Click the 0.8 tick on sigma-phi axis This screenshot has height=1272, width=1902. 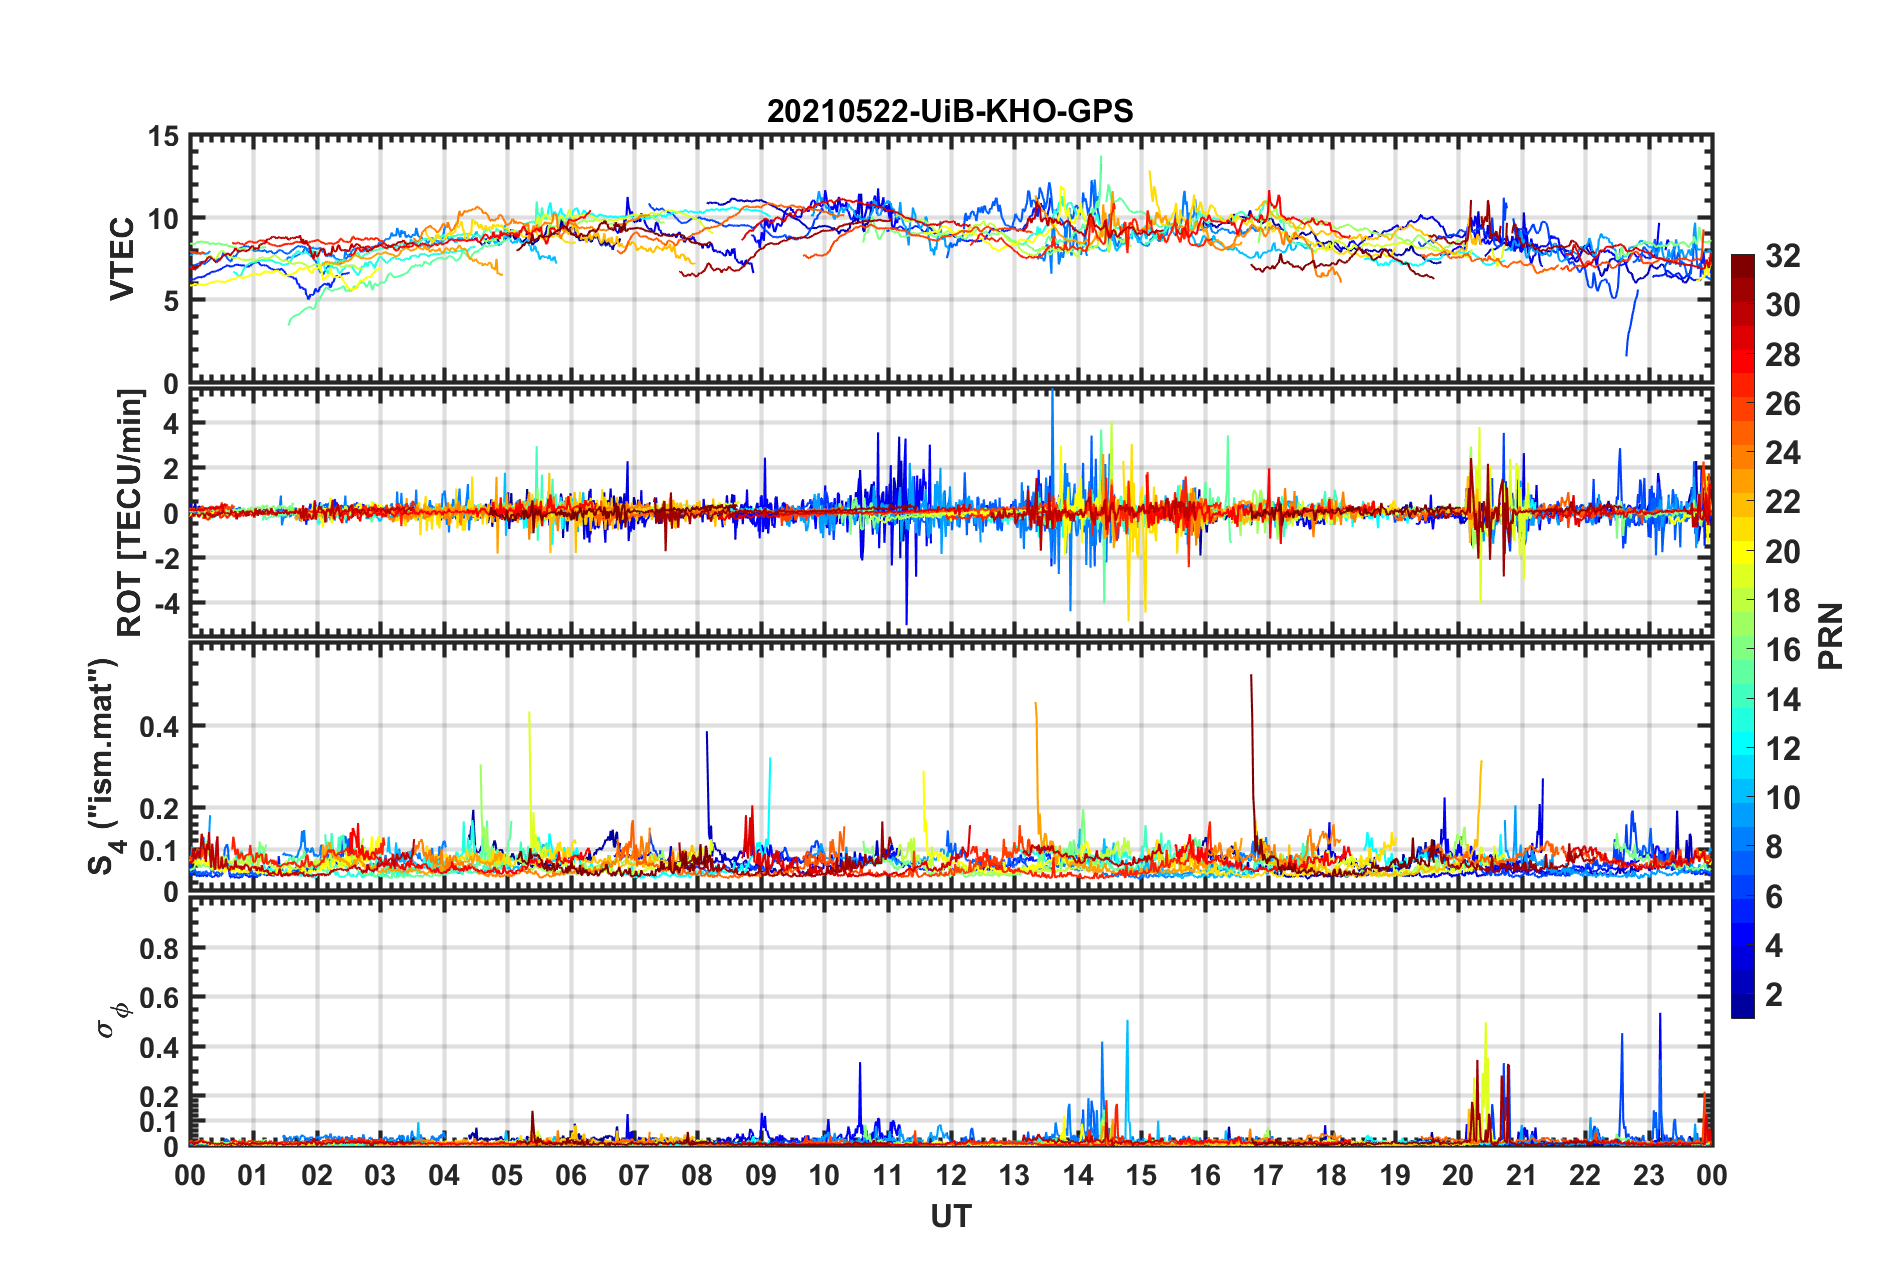159,948
